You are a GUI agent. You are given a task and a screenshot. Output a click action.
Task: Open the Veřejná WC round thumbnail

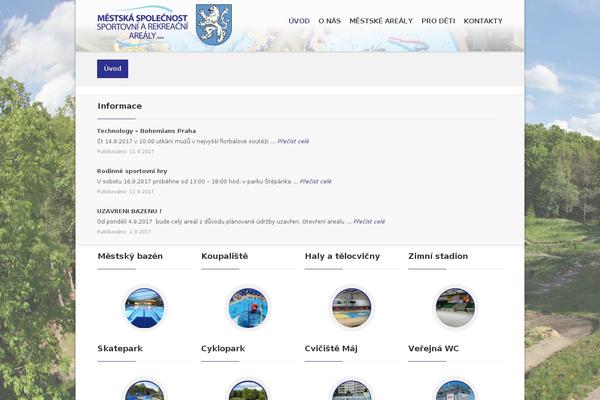tap(455, 390)
